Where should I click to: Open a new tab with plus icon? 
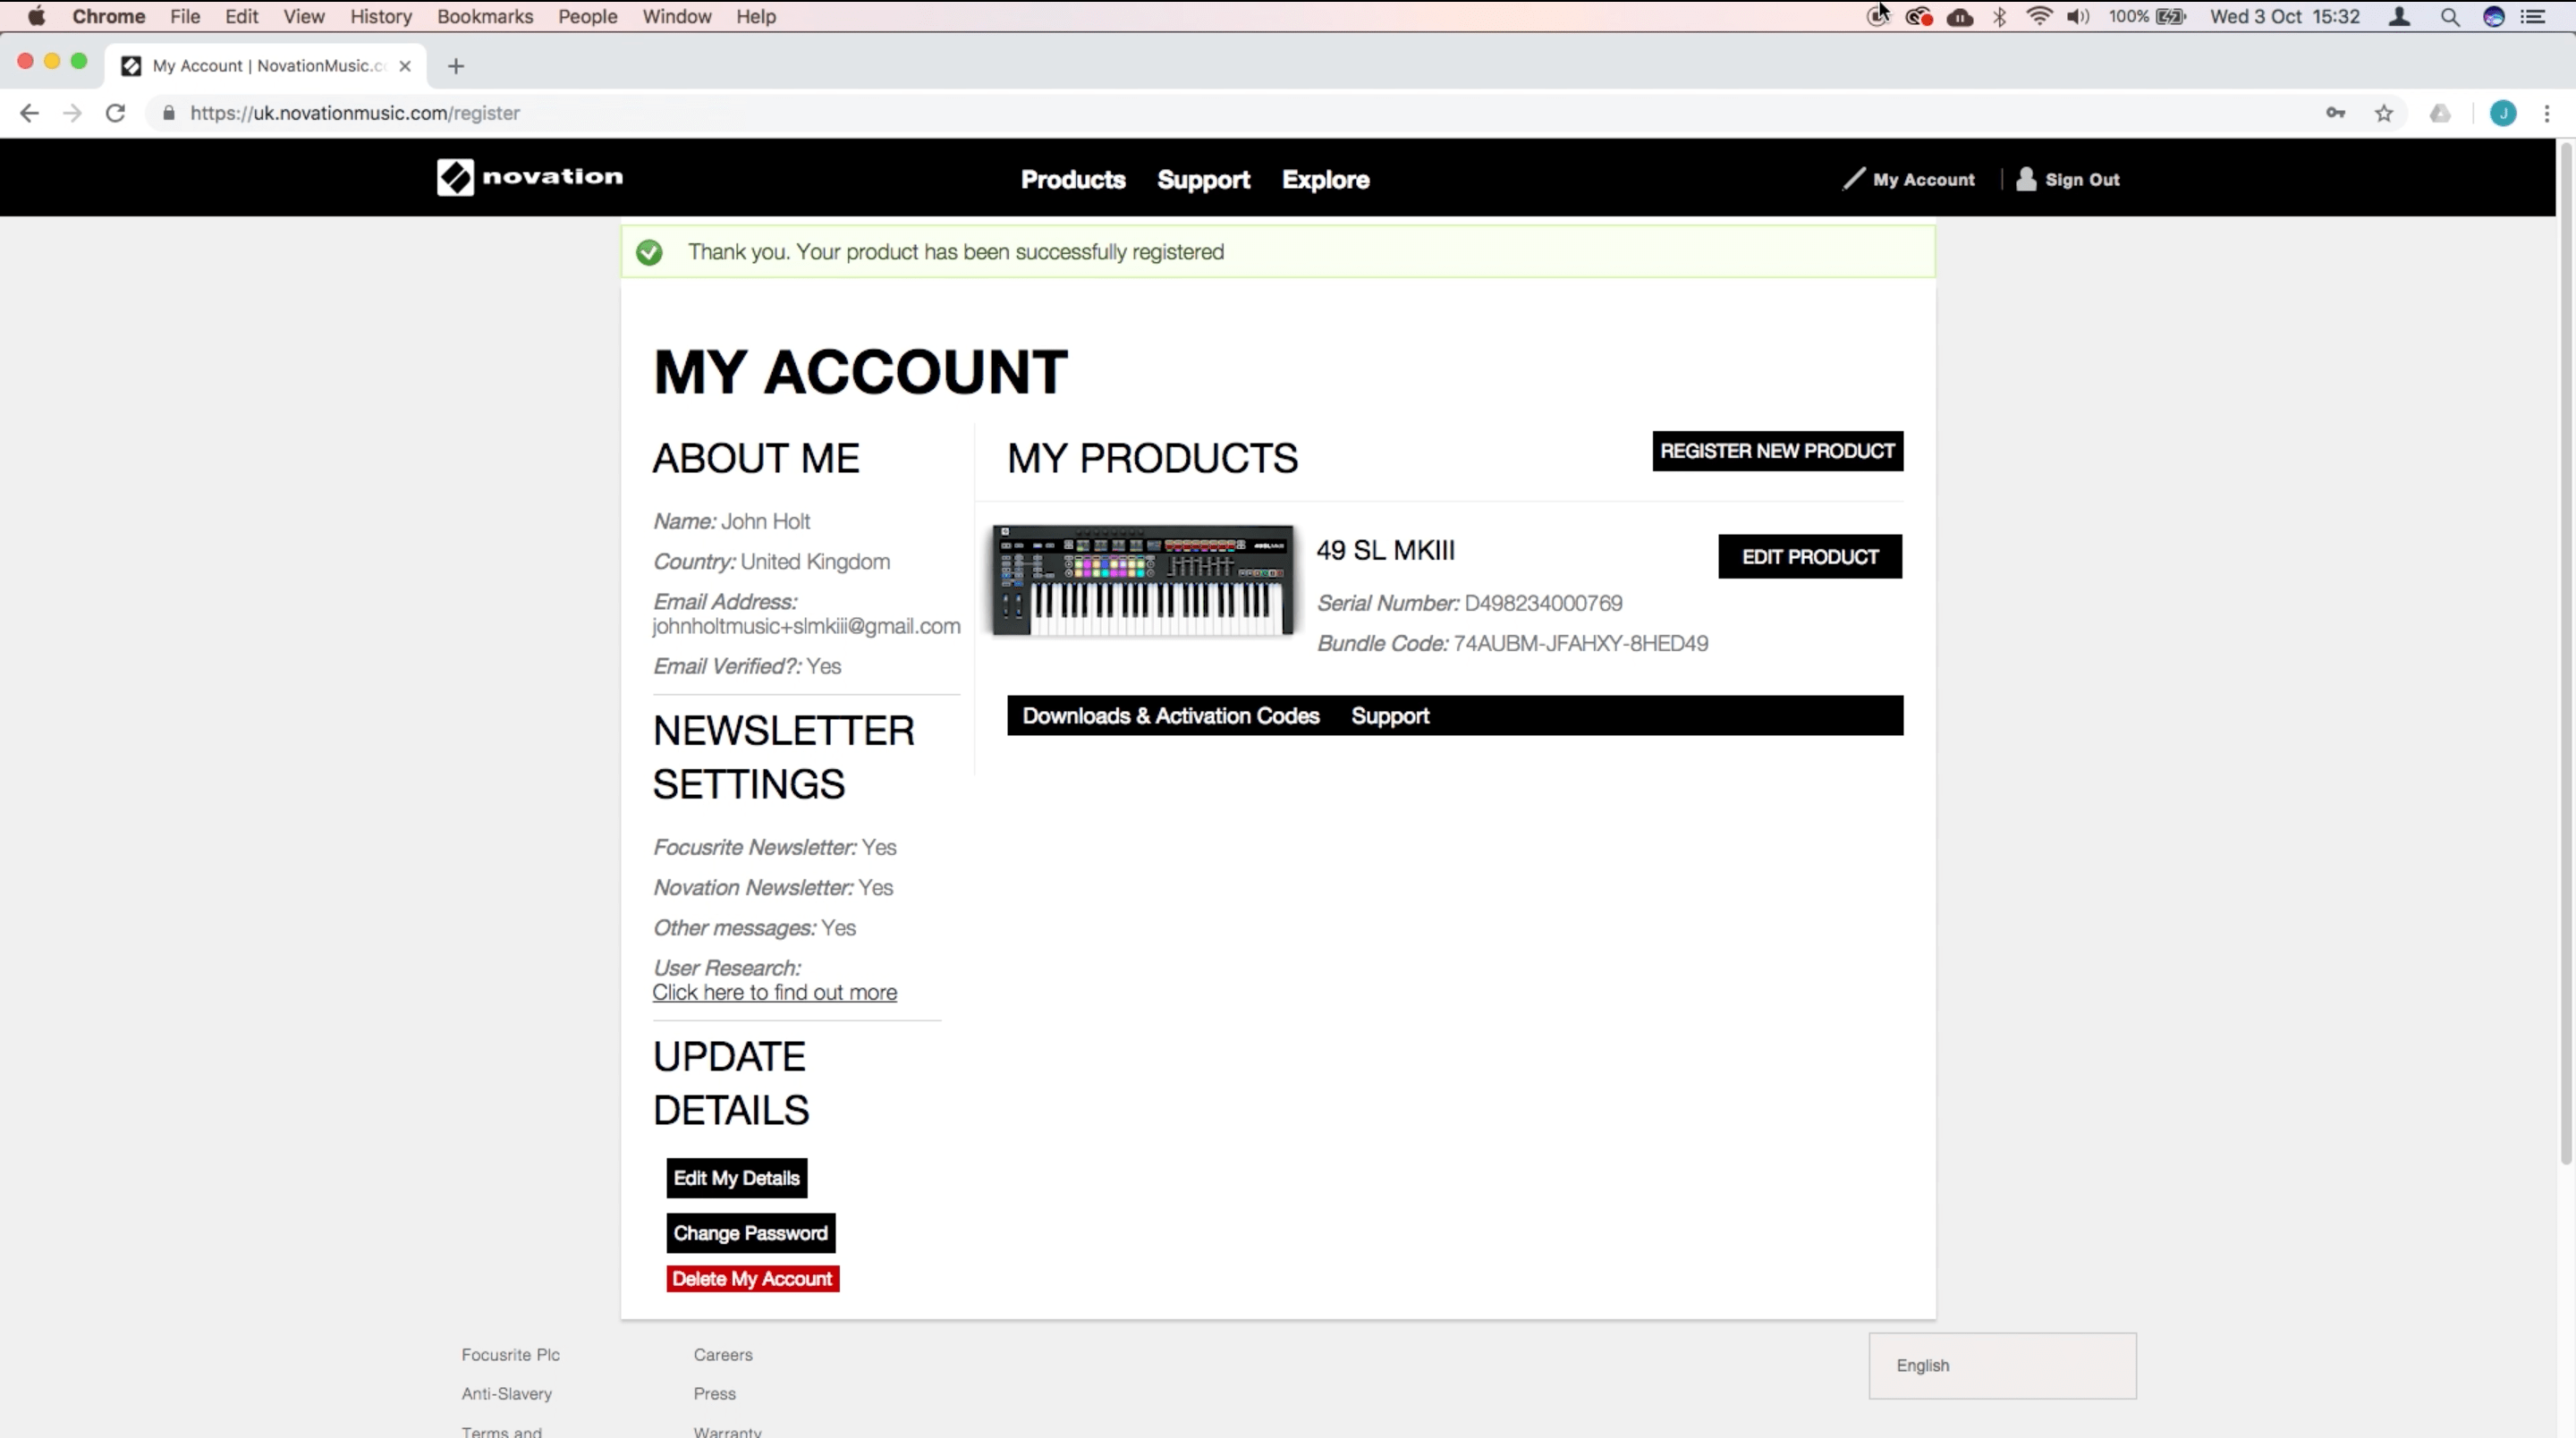click(x=456, y=66)
